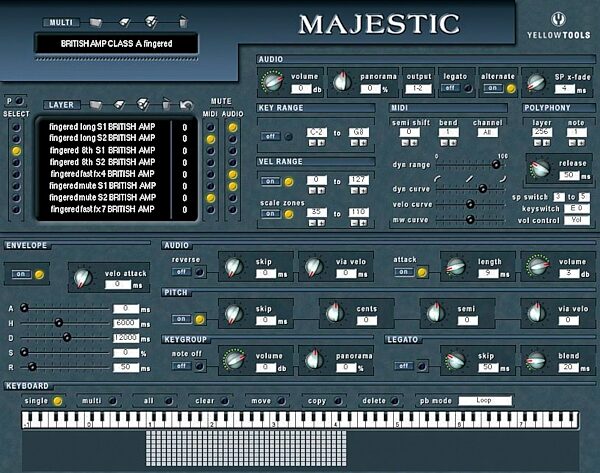600x473 pixels.
Task: Open the LAYER load folder icon
Action: [x=96, y=104]
